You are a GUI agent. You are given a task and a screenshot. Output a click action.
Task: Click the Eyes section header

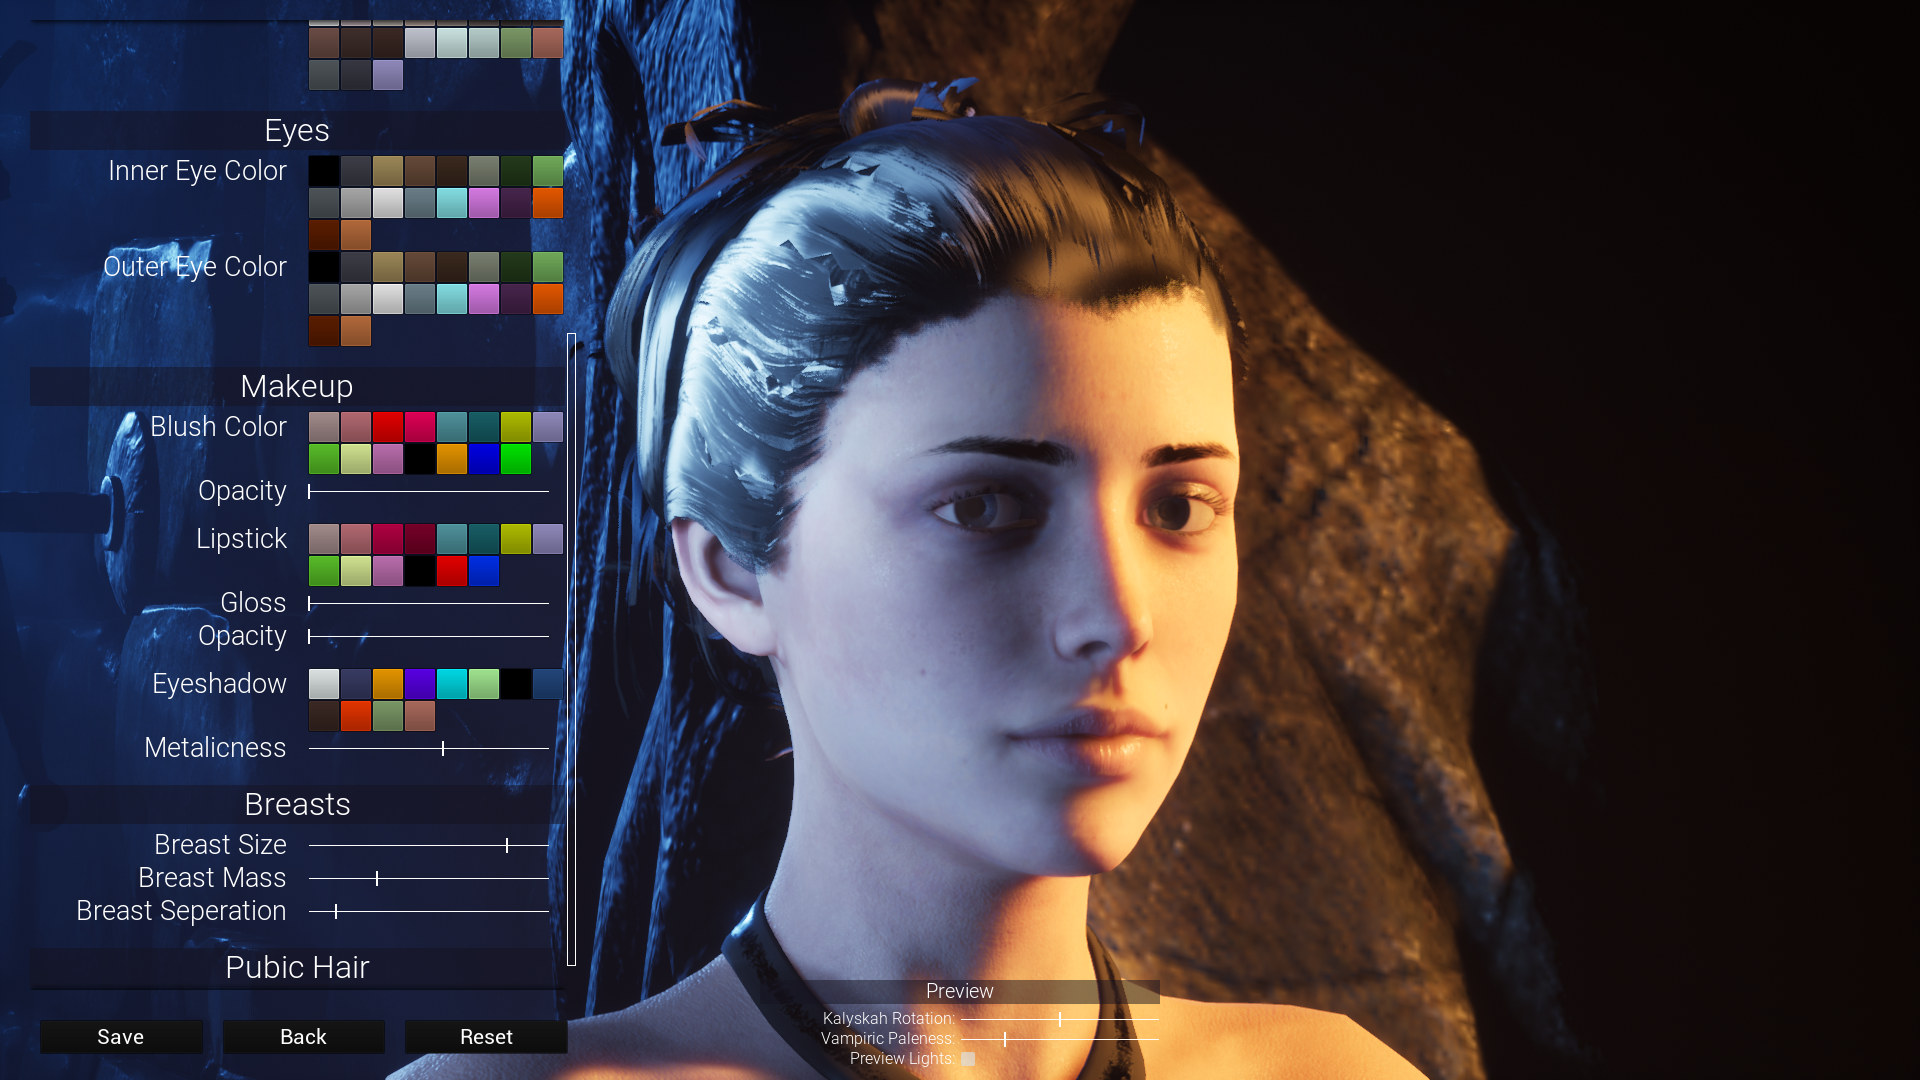tap(297, 131)
